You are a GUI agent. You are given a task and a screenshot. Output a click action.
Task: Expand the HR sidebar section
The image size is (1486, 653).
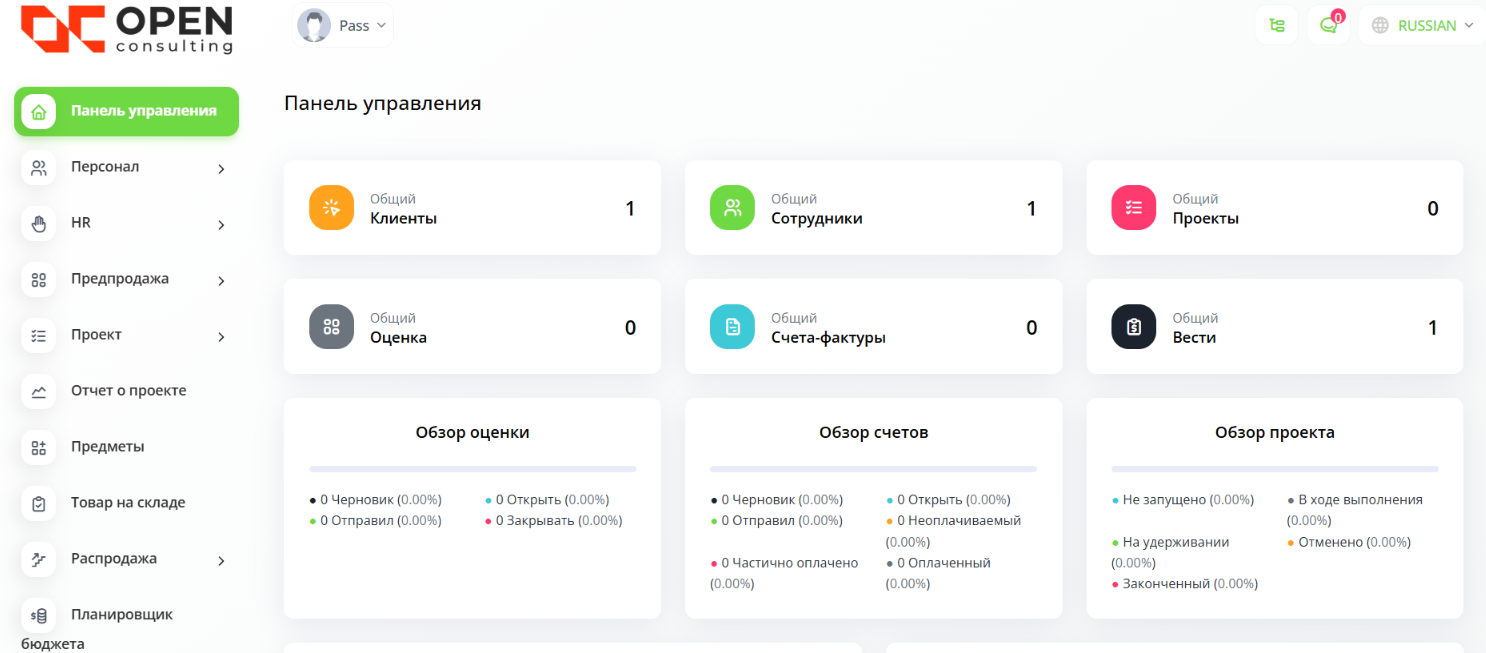pyautogui.click(x=126, y=224)
